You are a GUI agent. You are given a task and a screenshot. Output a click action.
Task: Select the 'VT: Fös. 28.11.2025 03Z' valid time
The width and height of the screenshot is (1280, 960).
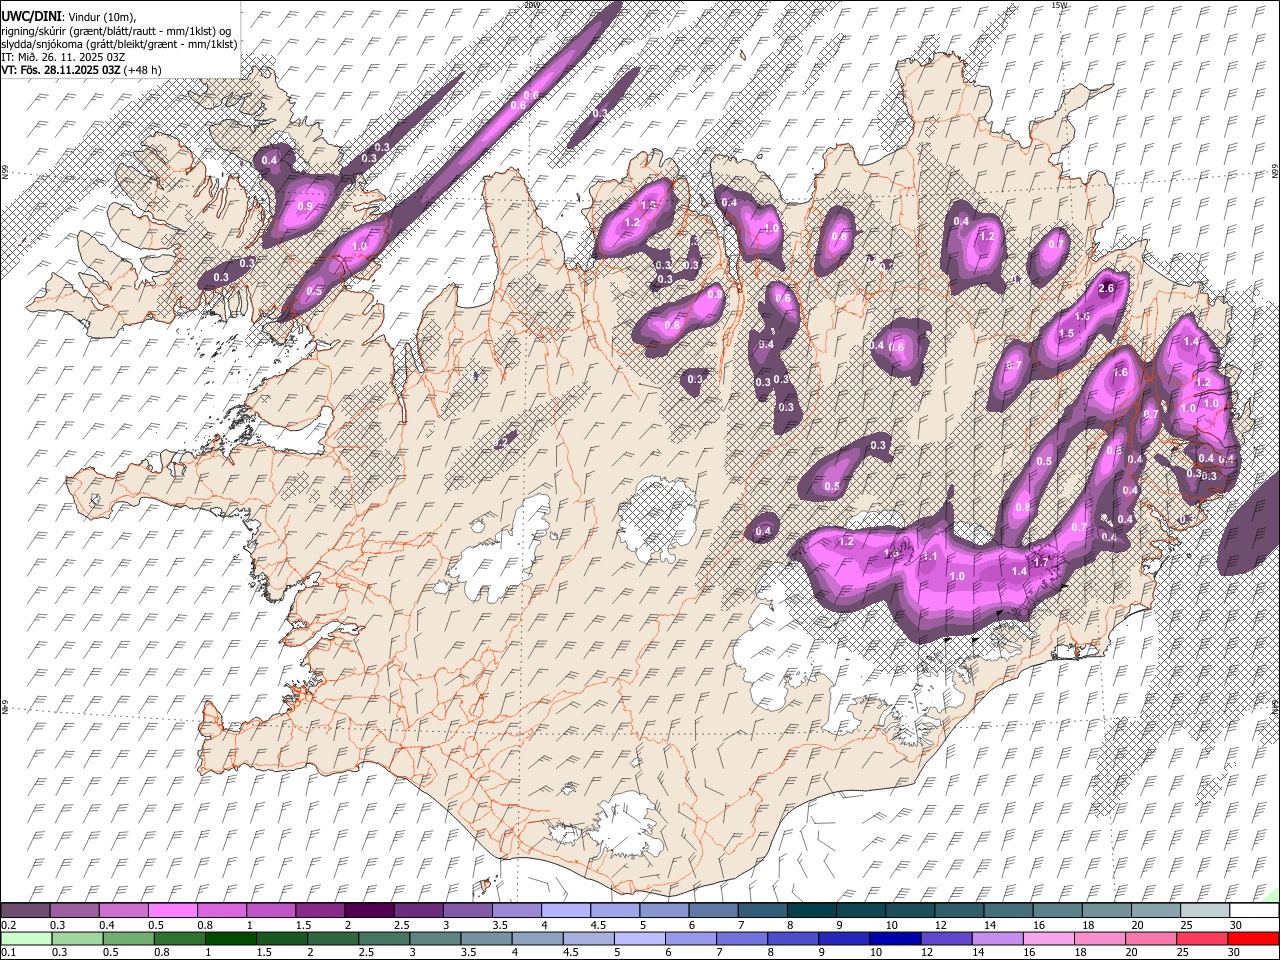(62, 70)
